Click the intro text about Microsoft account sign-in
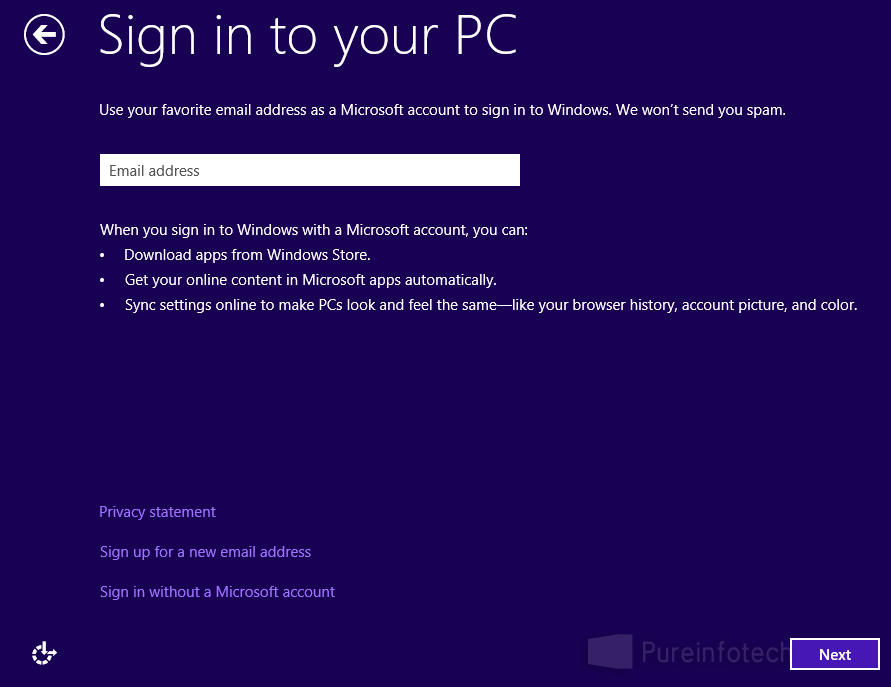Image resolution: width=891 pixels, height=687 pixels. (x=442, y=110)
